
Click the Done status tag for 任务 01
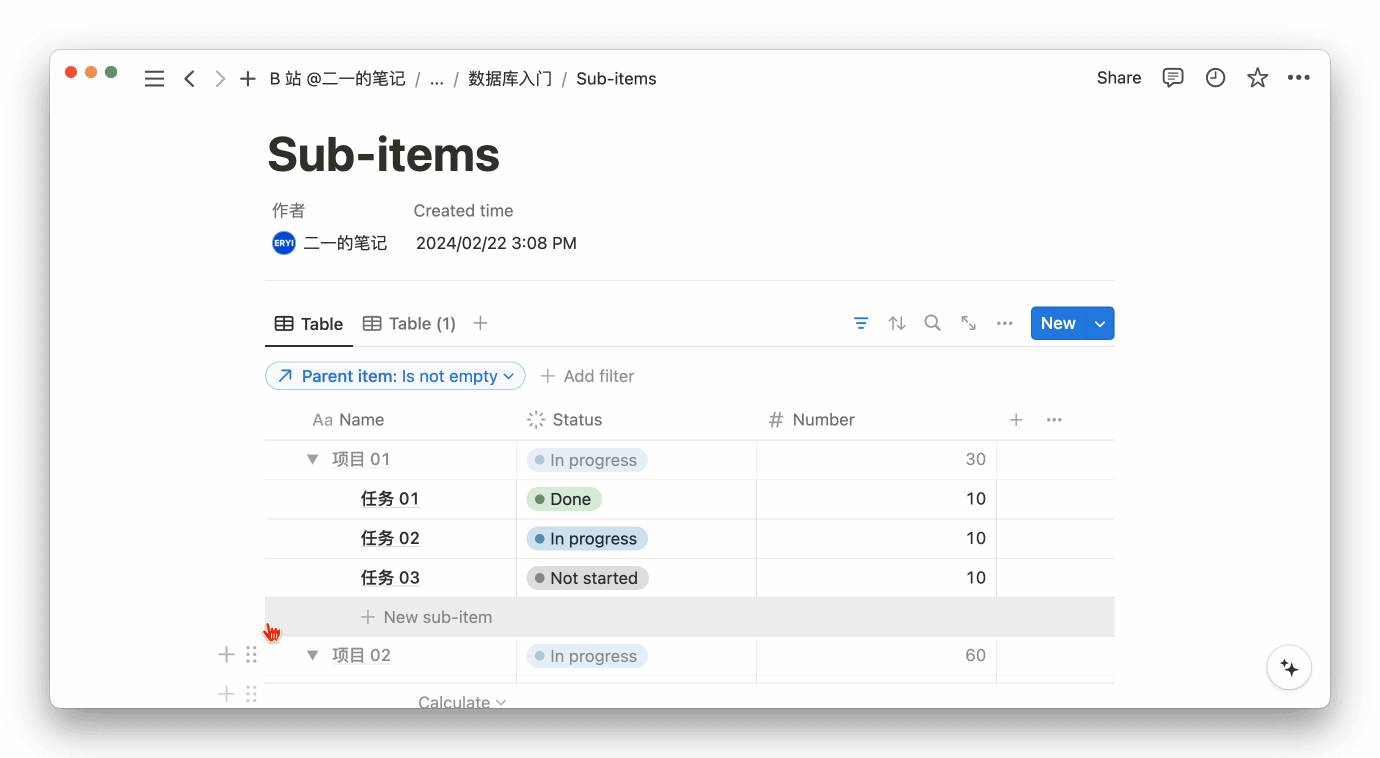click(564, 499)
